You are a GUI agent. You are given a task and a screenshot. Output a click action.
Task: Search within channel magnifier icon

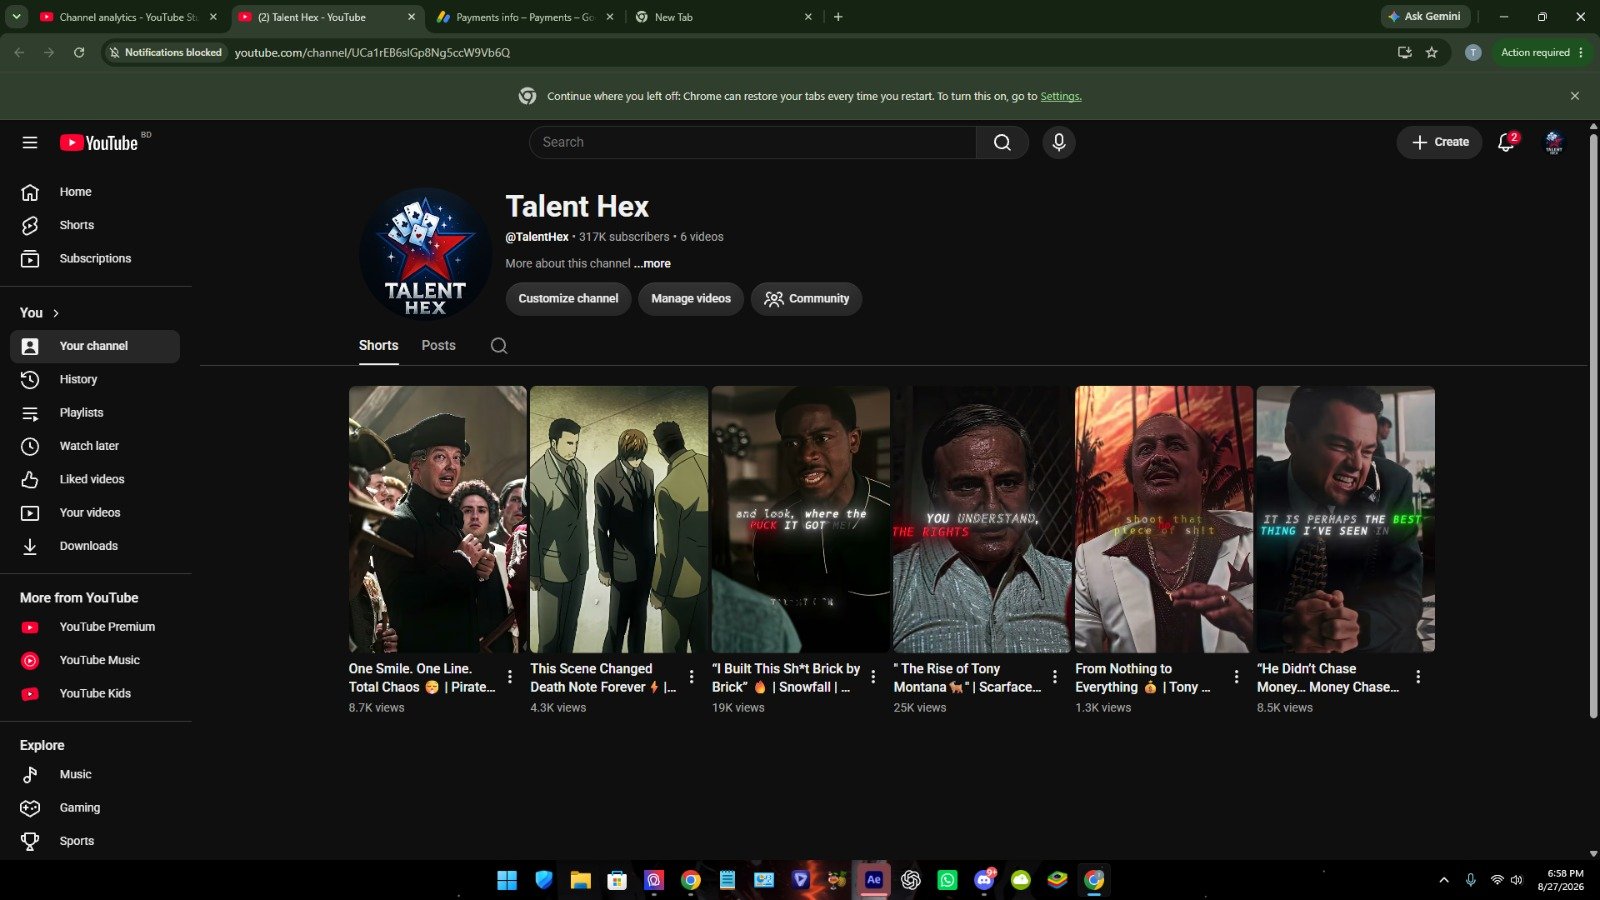[499, 346]
